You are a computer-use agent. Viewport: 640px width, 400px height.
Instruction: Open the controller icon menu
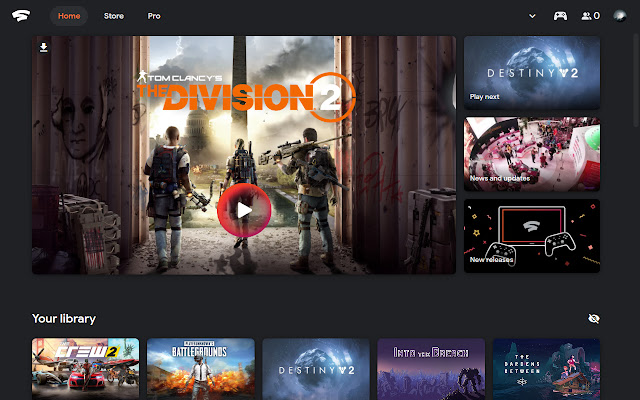560,16
